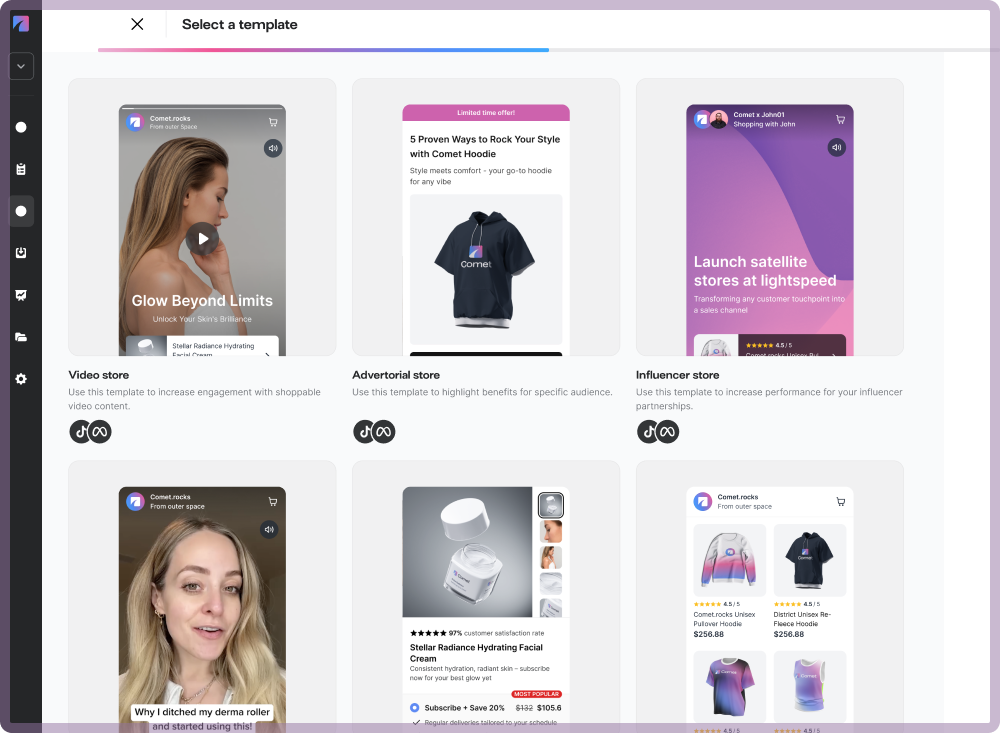Image resolution: width=1000 pixels, height=733 pixels.
Task: Close the Select a template dialog
Action: pos(137,24)
